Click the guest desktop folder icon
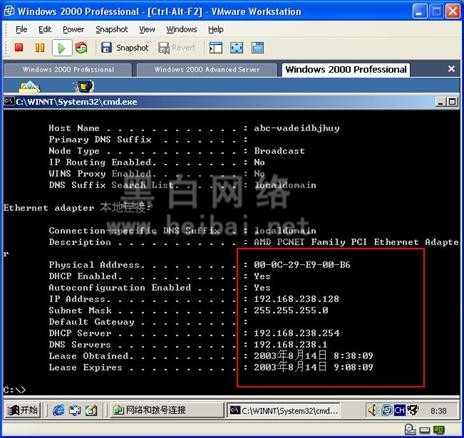 pos(29,86)
